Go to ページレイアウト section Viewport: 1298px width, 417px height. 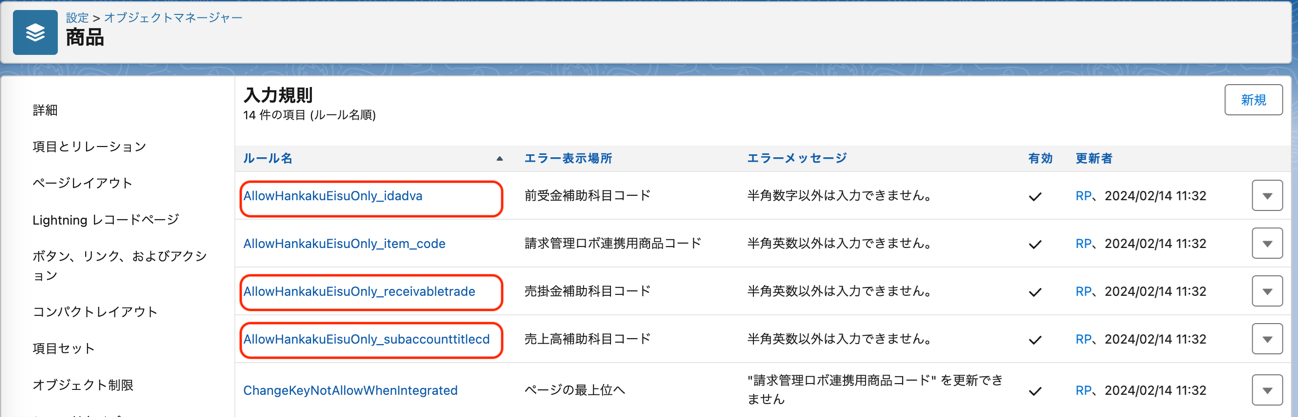(x=82, y=183)
